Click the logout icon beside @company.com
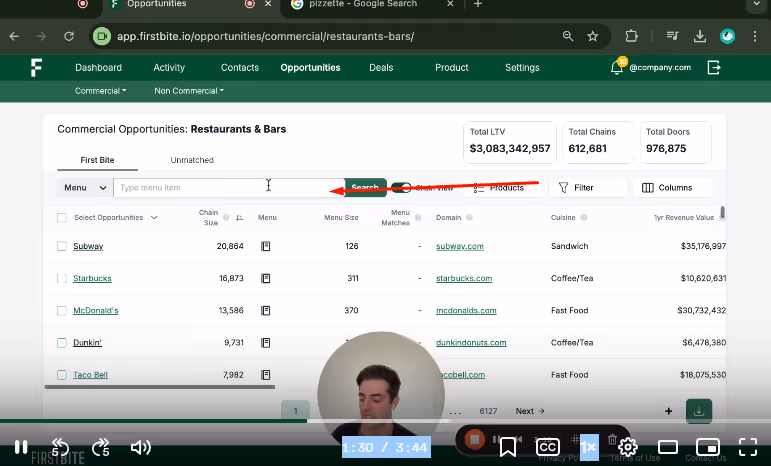The height and width of the screenshot is (466, 771). pyautogui.click(x=714, y=67)
